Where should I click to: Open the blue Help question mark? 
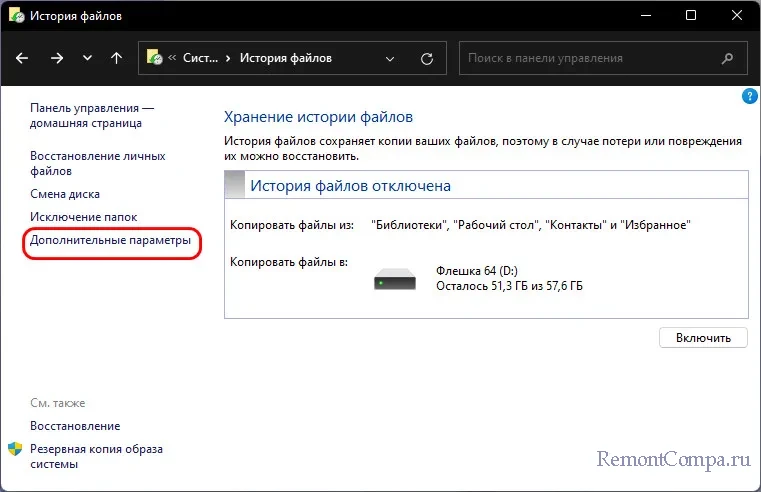[749, 97]
